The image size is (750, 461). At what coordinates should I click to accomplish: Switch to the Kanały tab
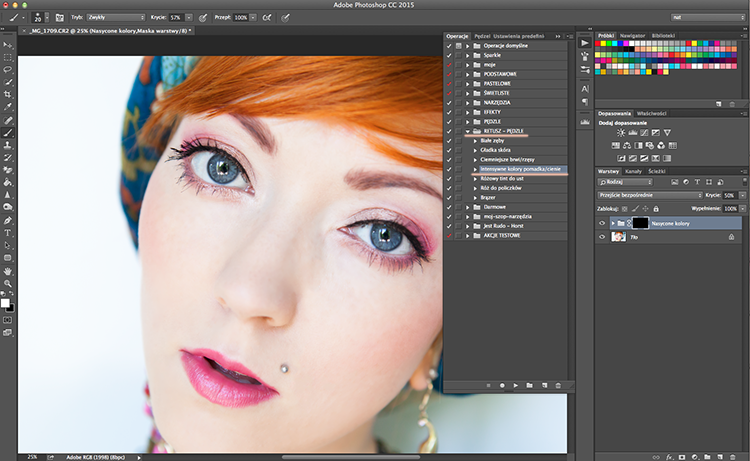click(633, 171)
